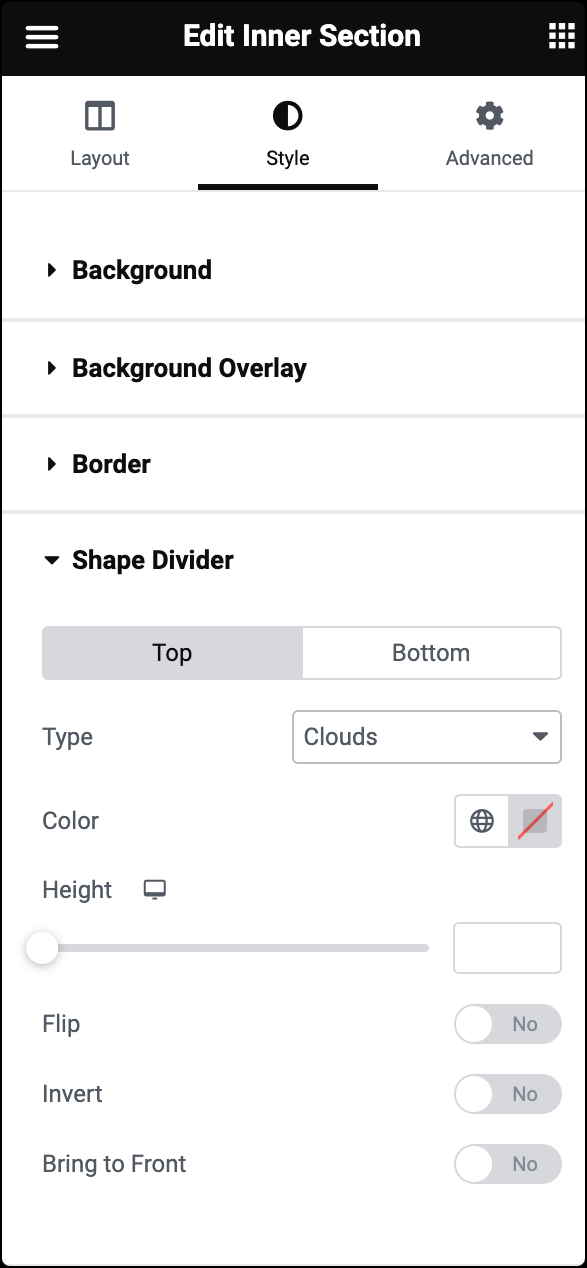Click the Style tab half-circle icon
This screenshot has height=1268, width=587.
[287, 116]
